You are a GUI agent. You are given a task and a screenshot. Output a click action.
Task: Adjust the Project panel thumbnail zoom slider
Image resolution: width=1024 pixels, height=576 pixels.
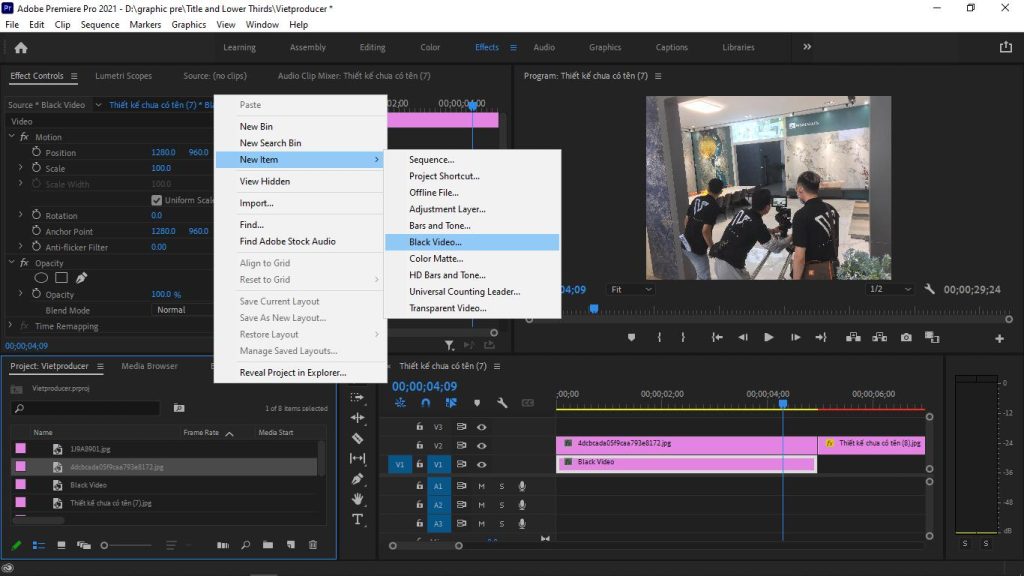[105, 545]
